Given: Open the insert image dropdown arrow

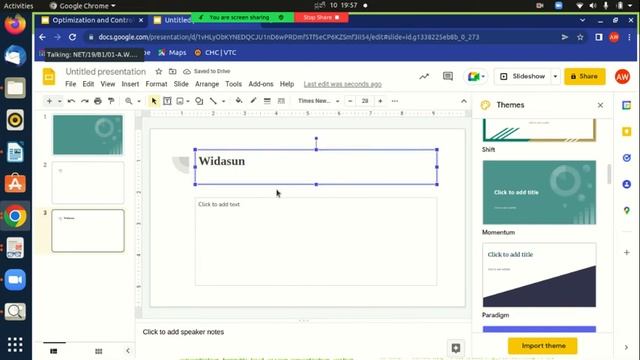Looking at the screenshot, I should pyautogui.click(x=188, y=101).
